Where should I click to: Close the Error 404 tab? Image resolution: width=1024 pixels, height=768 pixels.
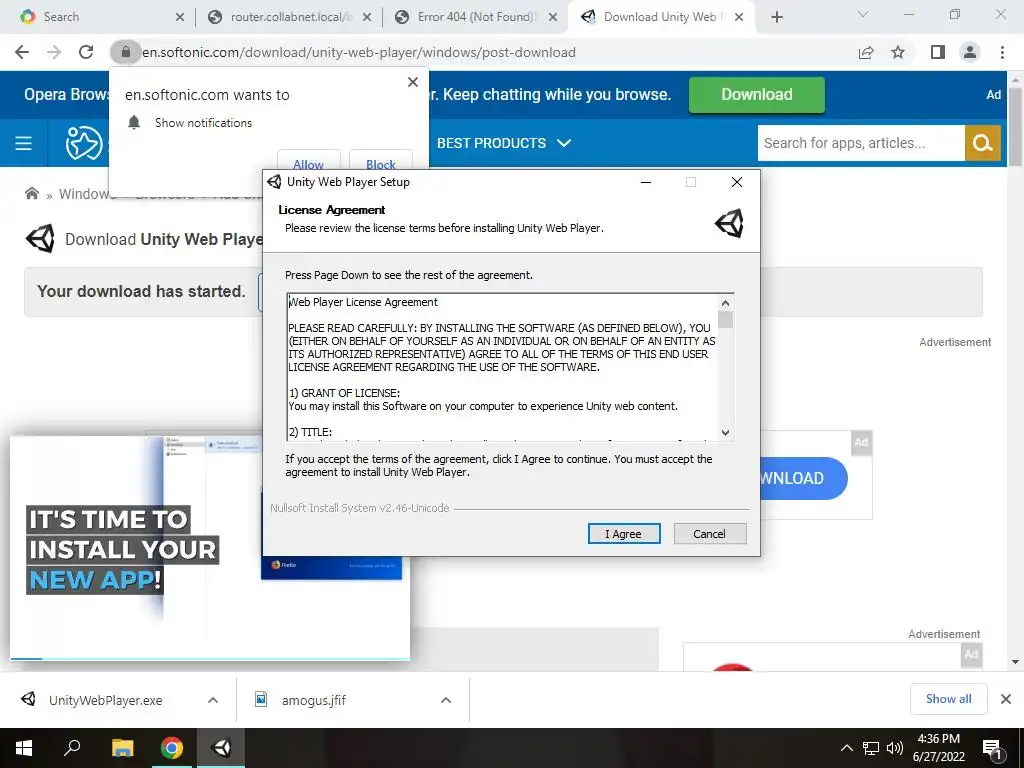pos(552,17)
